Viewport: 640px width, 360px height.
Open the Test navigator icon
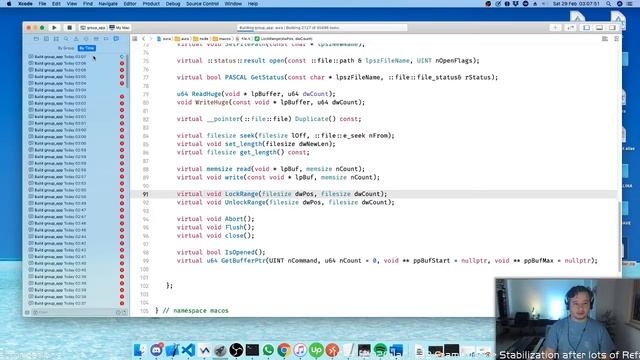click(x=86, y=39)
